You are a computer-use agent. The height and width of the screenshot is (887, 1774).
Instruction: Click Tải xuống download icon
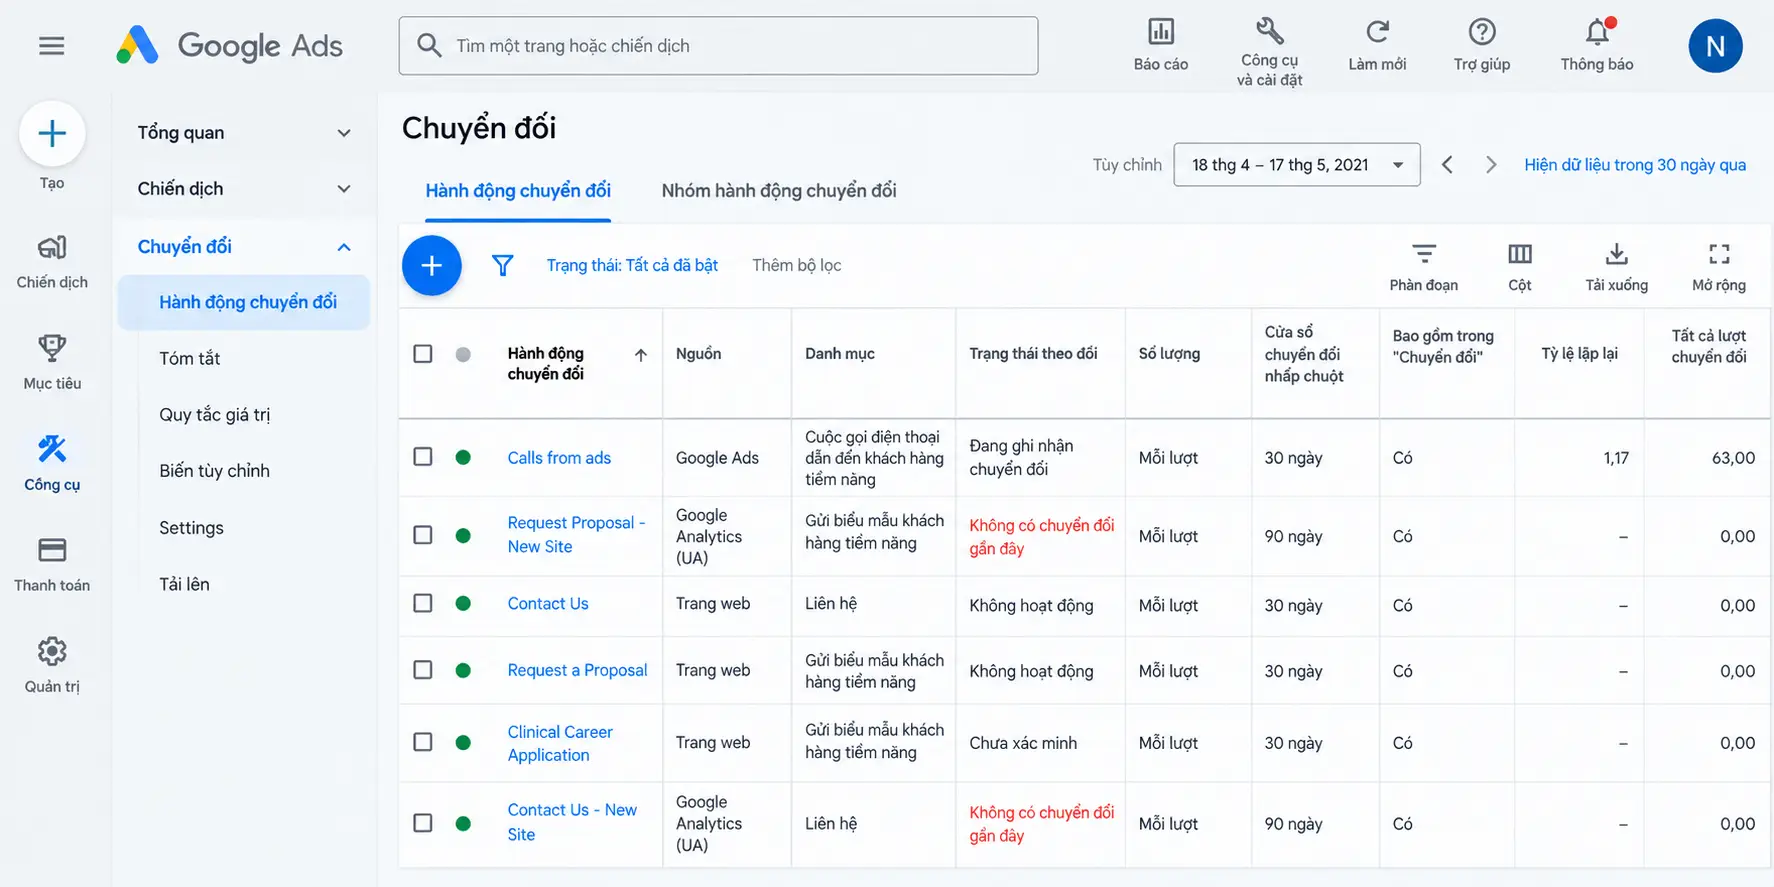[1617, 254]
